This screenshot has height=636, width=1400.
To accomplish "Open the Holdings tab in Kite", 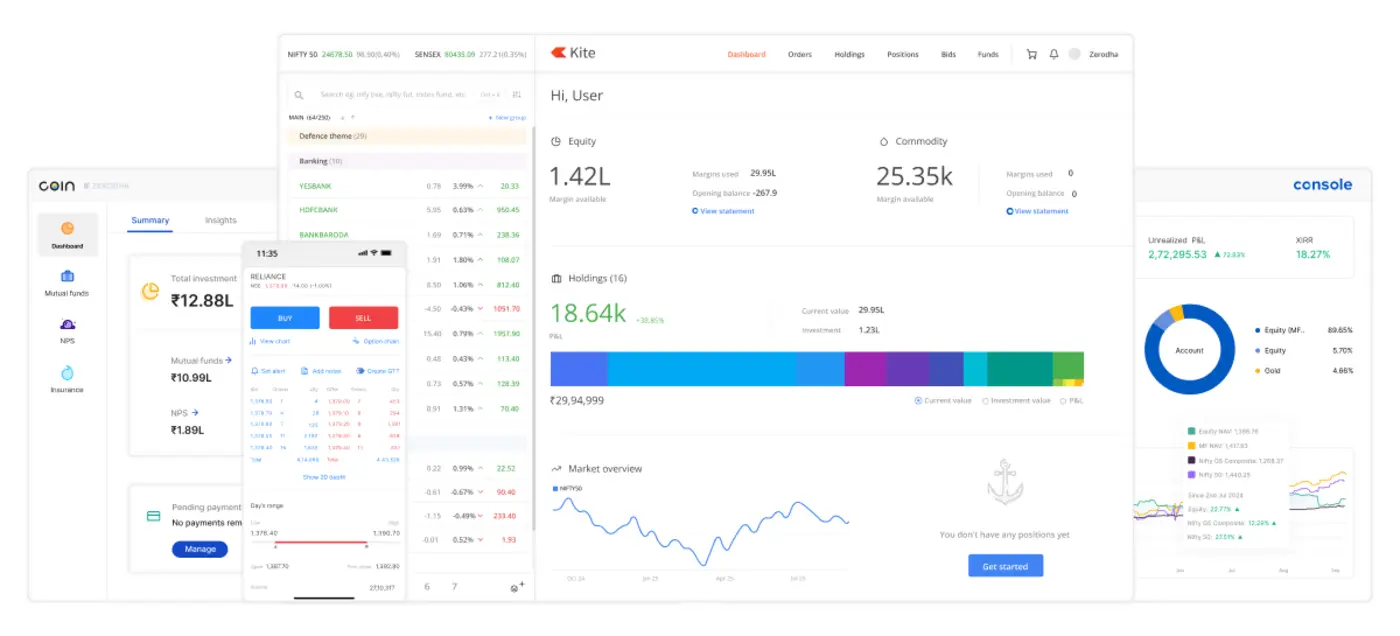I will [849, 54].
